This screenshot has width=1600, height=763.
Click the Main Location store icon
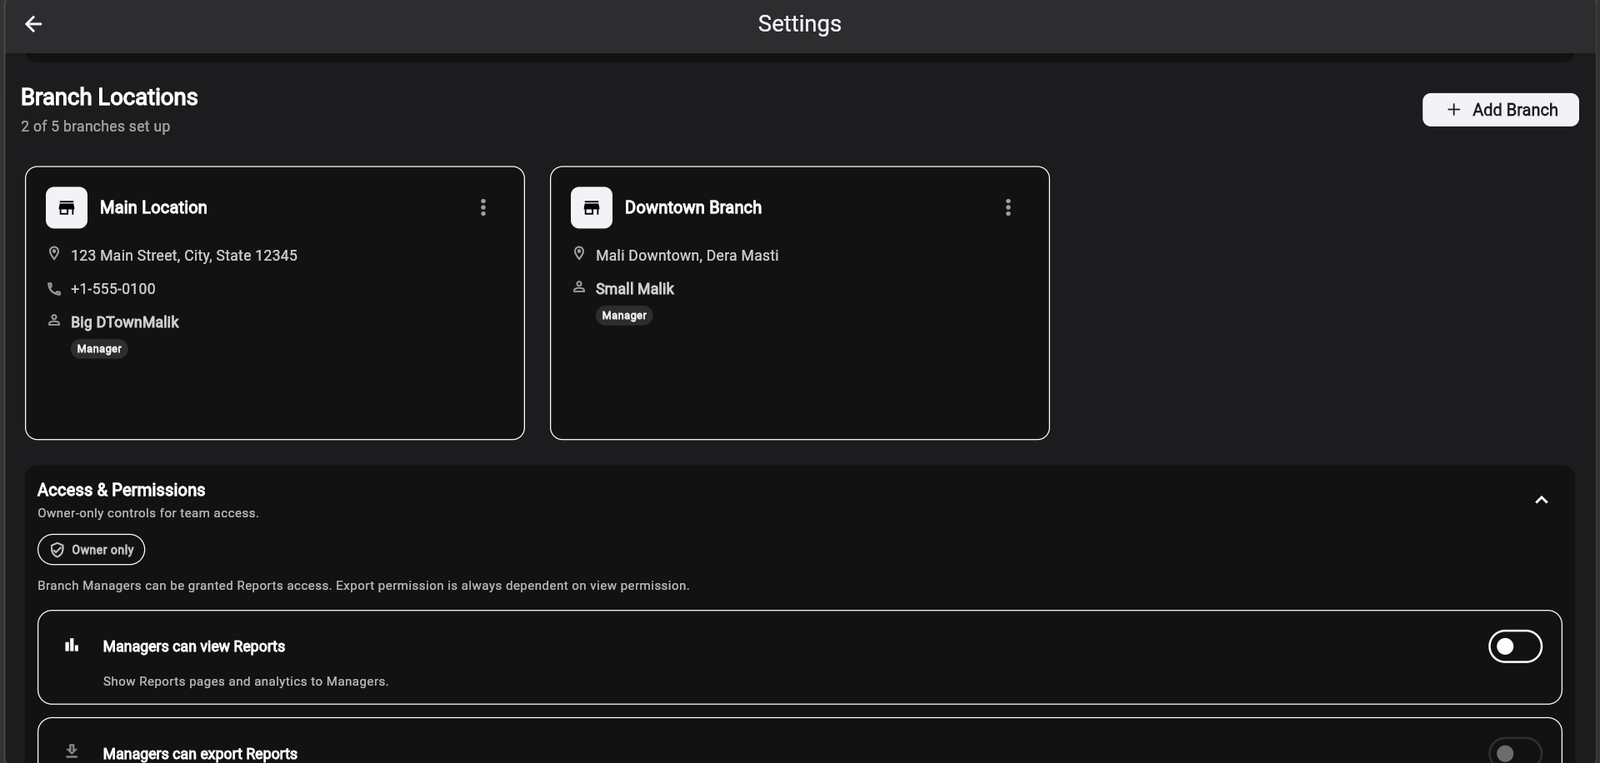67,208
